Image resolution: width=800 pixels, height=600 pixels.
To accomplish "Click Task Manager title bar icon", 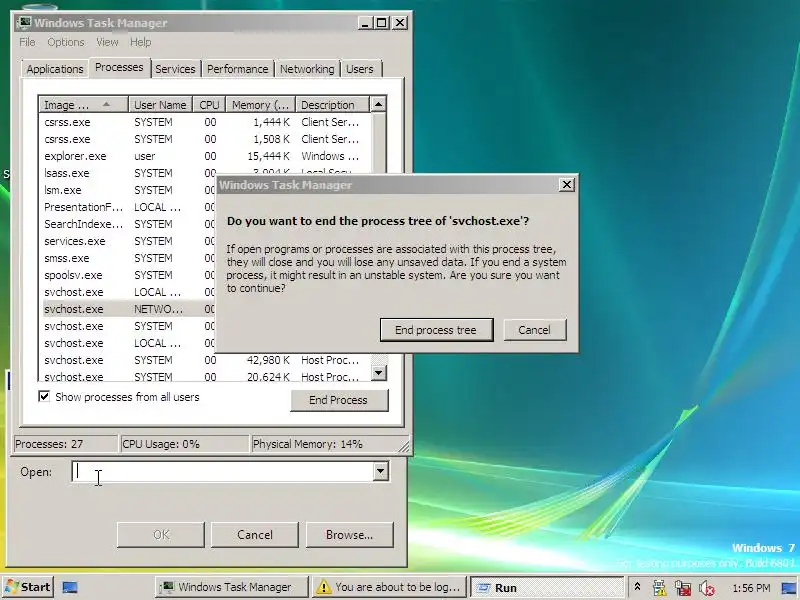I will click(24, 22).
